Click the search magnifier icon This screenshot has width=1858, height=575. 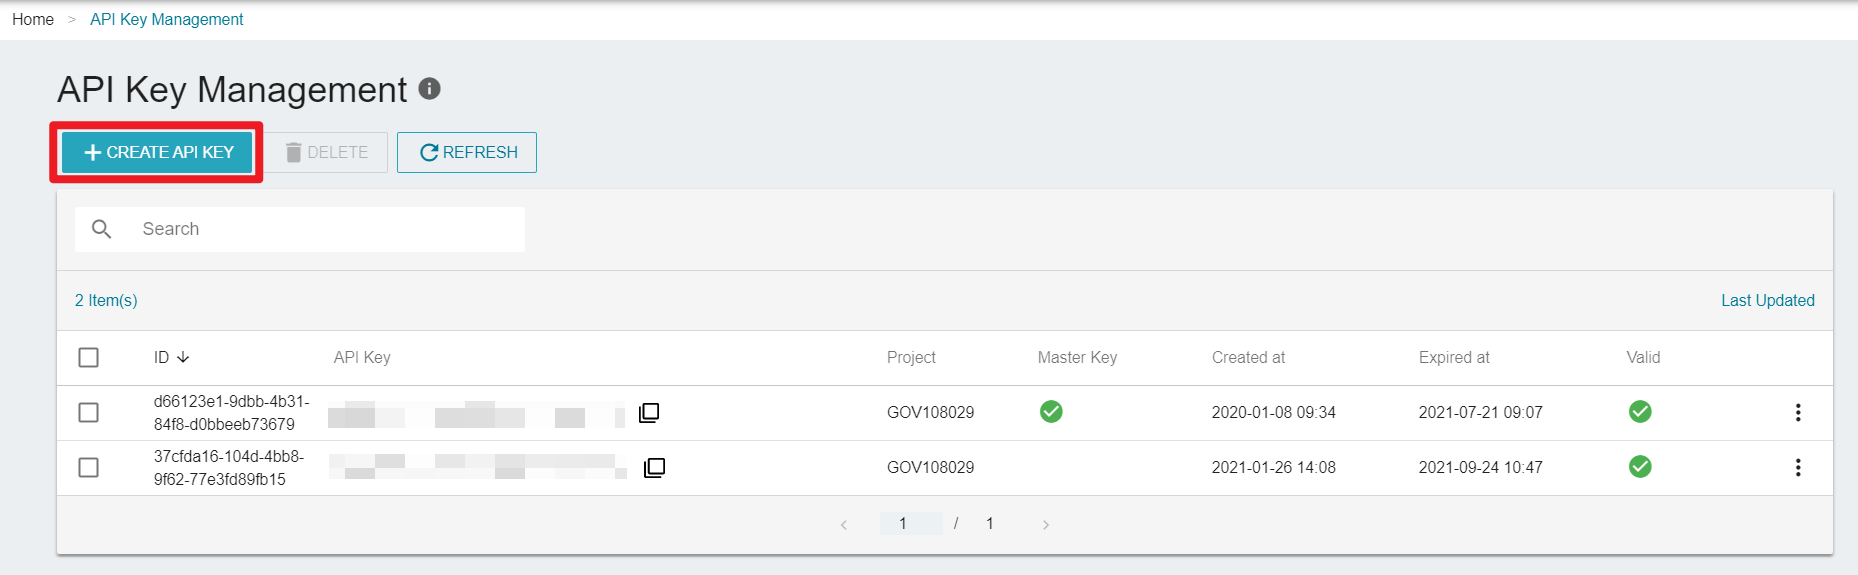point(101,229)
